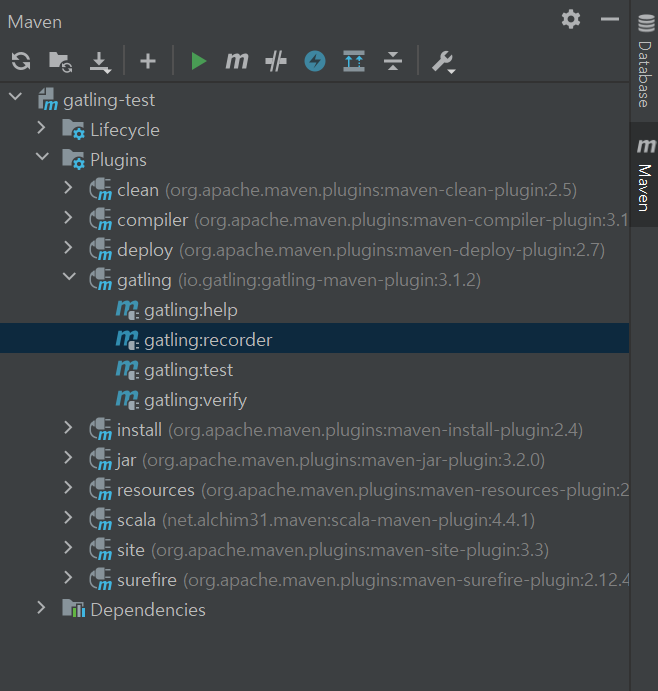Add Maven project with plus icon
658x691 pixels.
148,61
